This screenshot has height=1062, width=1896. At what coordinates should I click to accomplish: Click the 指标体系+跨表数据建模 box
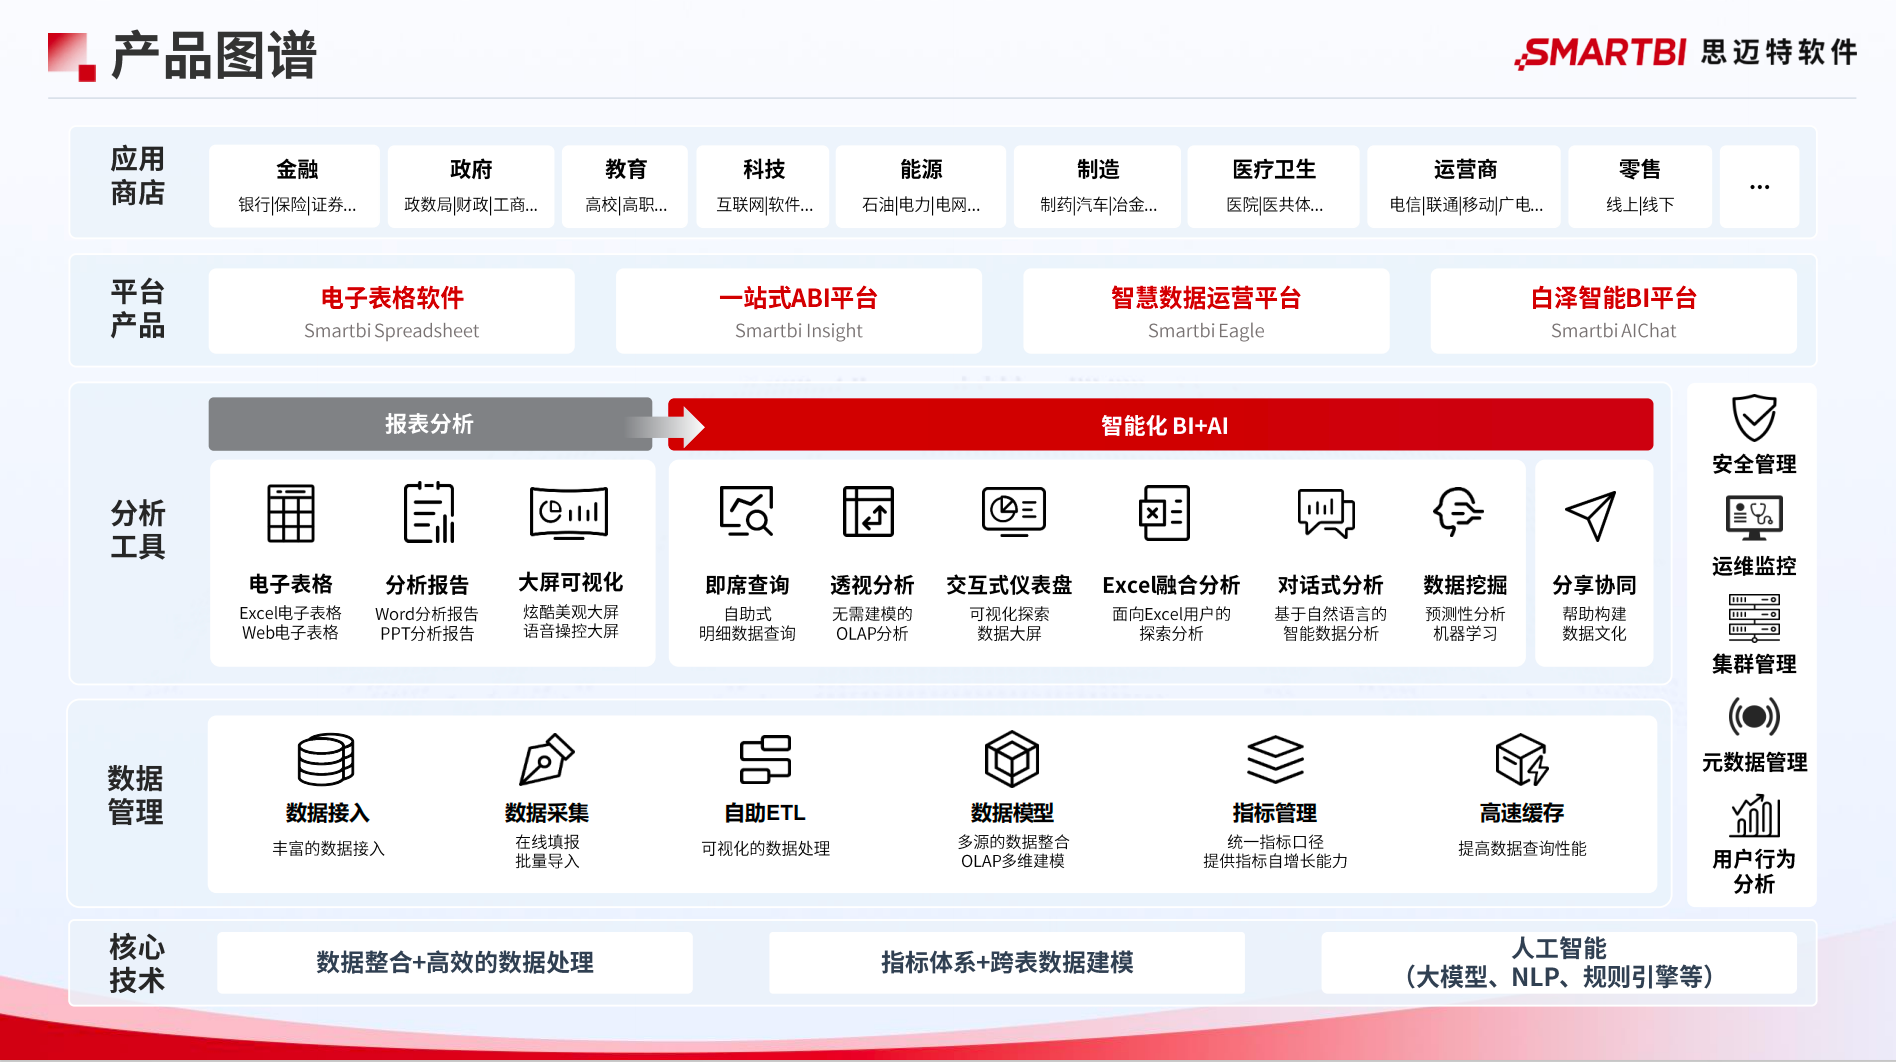(x=1007, y=962)
